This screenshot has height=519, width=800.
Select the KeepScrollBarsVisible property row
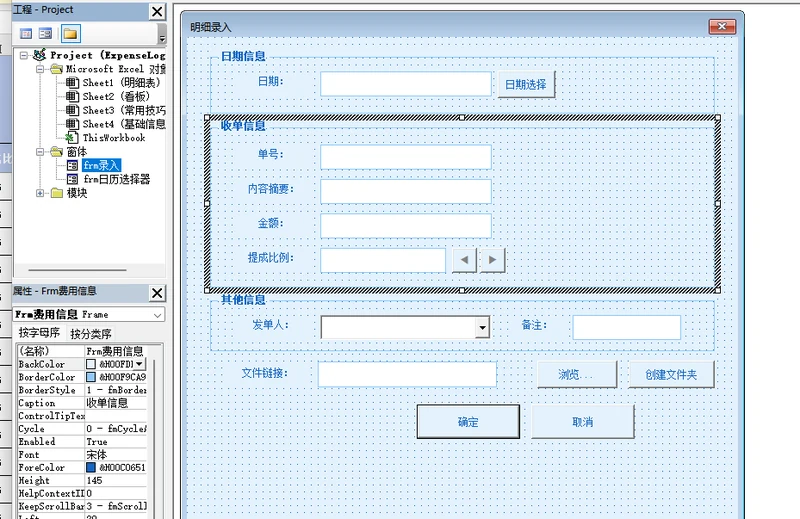[82, 506]
